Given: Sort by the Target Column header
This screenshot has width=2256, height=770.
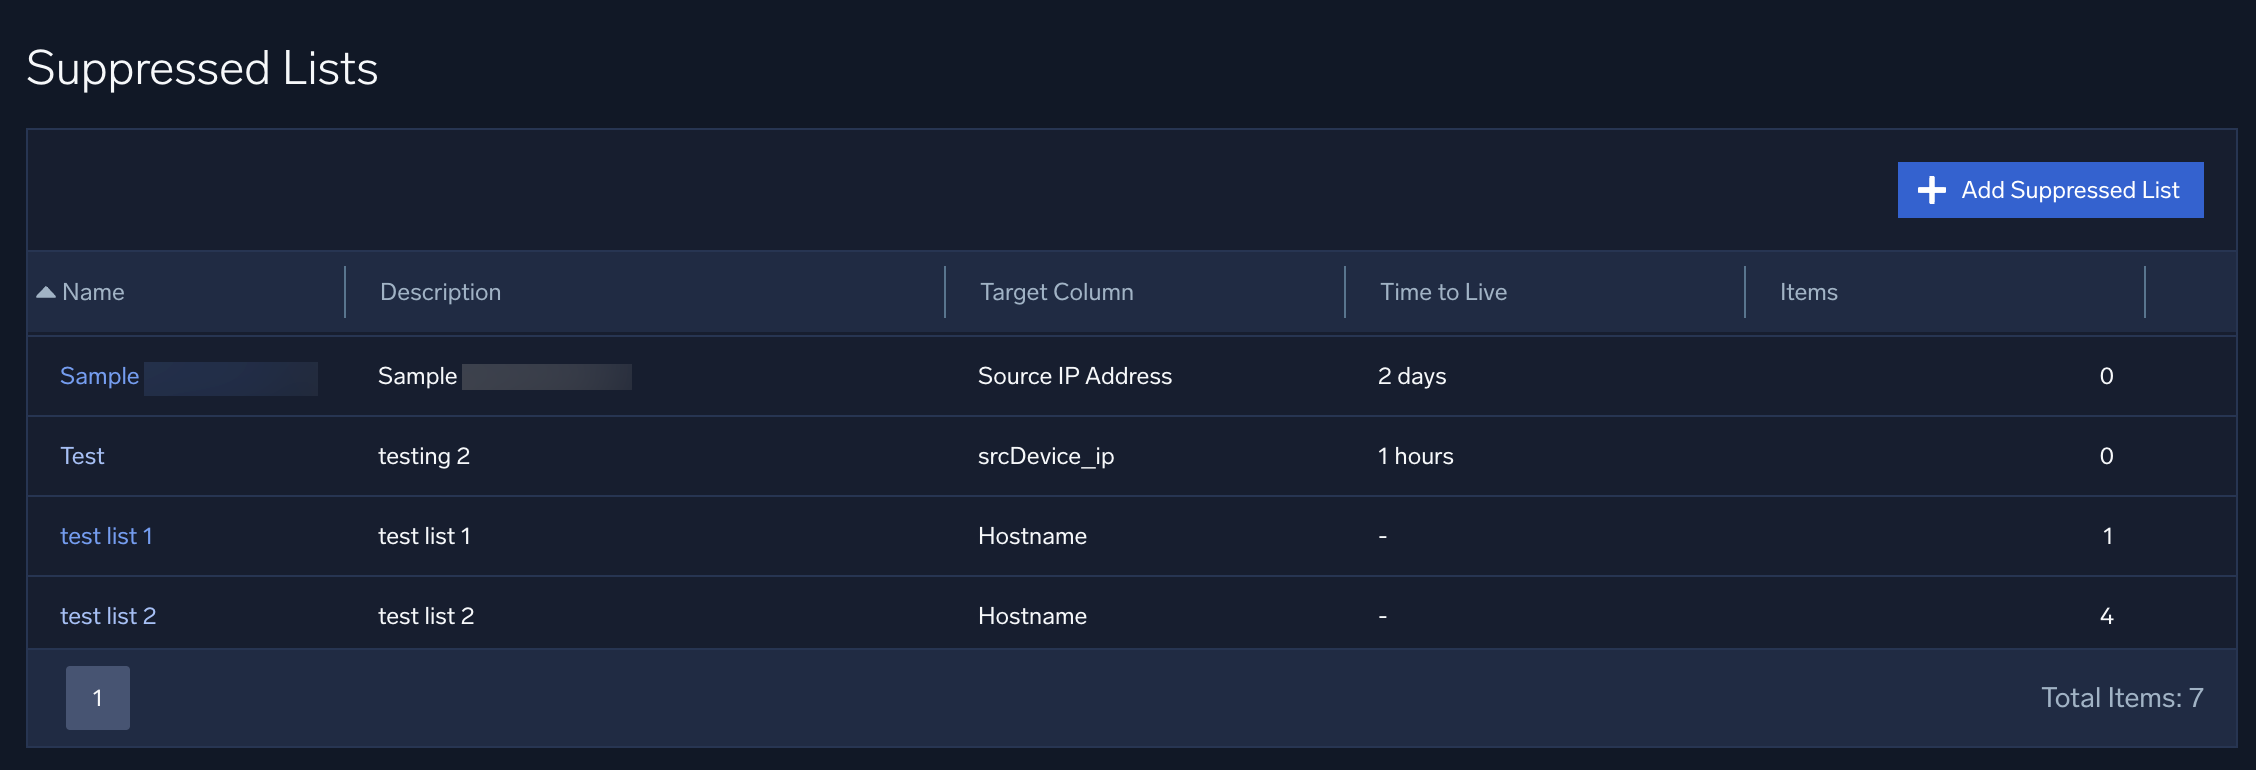Looking at the screenshot, I should (1056, 292).
